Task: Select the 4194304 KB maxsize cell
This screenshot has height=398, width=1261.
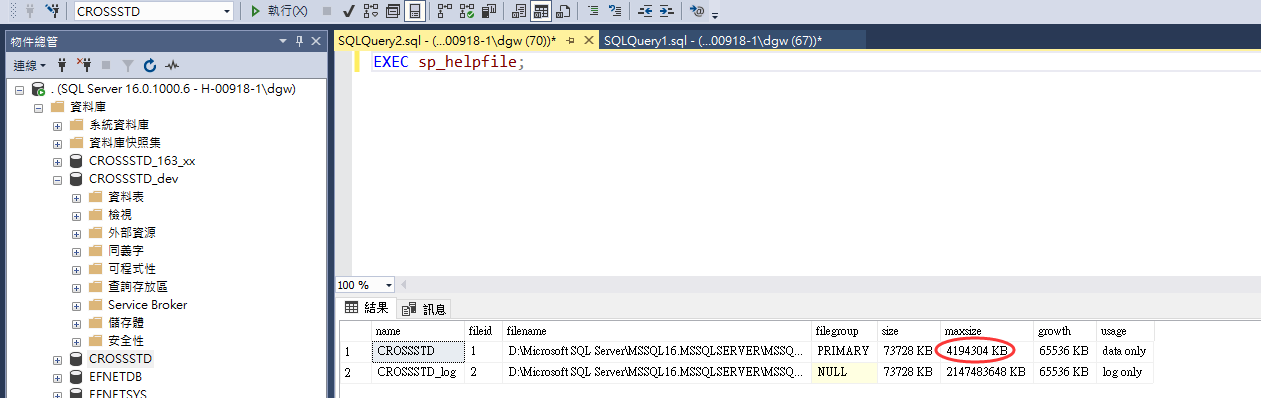Action: pos(986,351)
